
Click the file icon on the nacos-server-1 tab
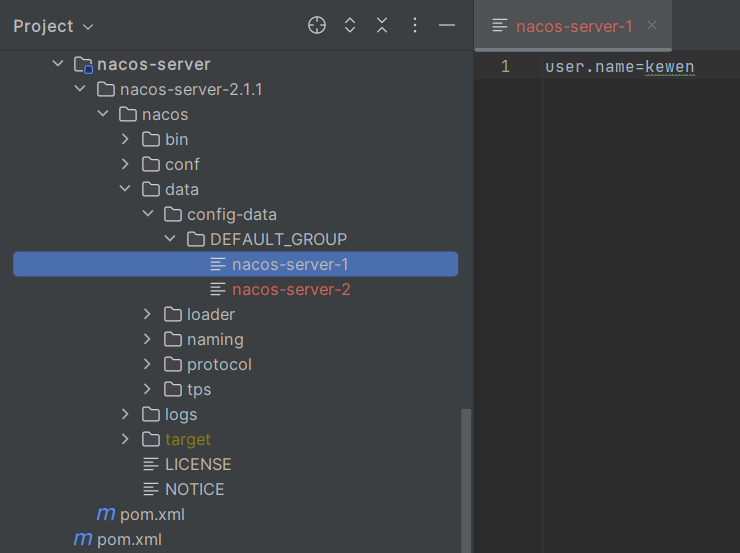tap(500, 25)
